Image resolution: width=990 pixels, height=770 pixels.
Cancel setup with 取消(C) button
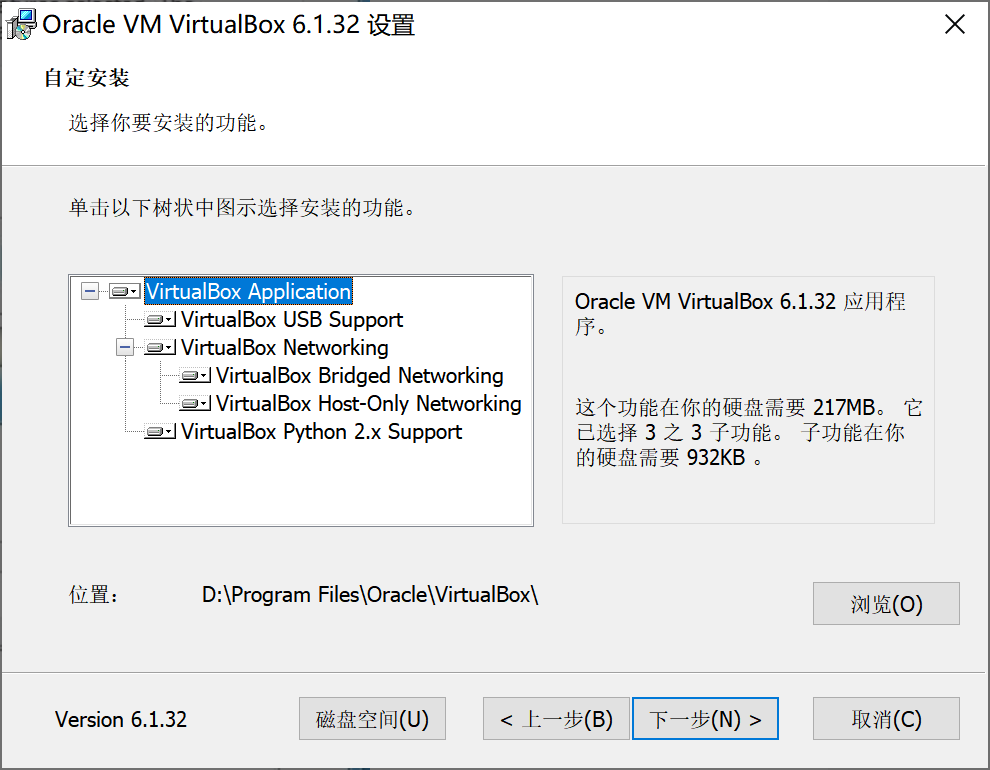click(x=886, y=718)
